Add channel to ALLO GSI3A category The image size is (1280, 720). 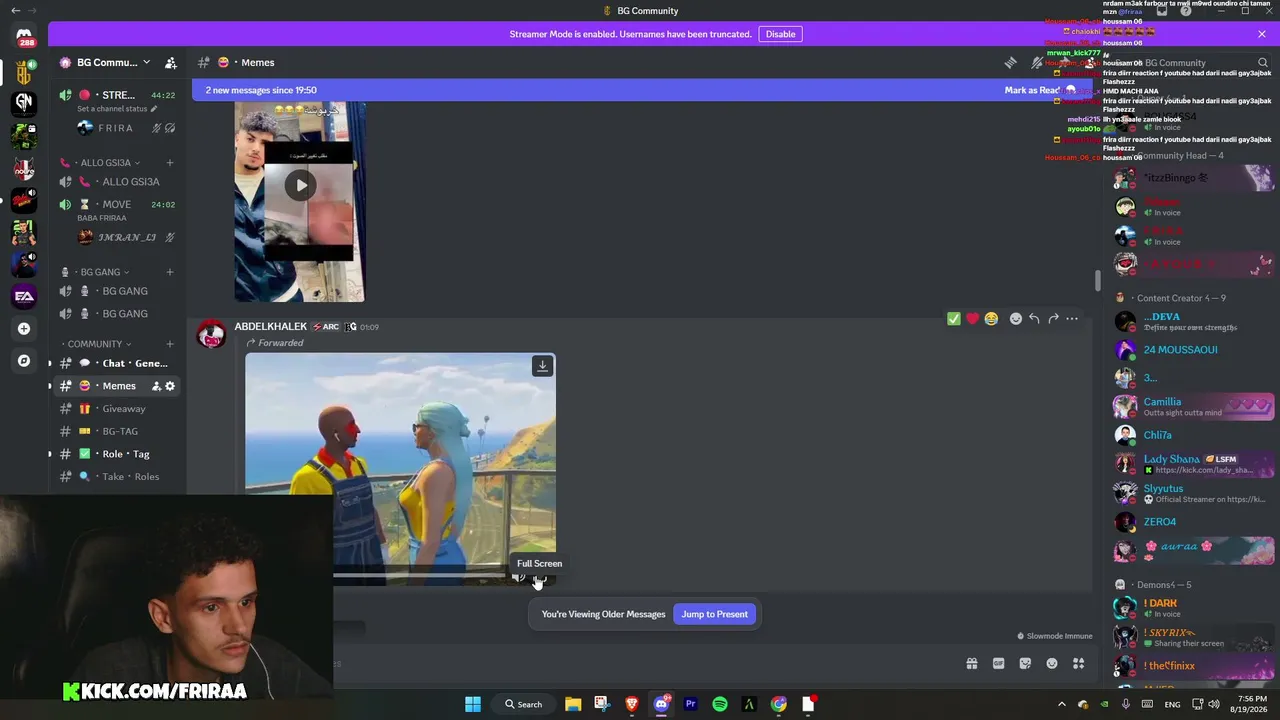tap(170, 163)
